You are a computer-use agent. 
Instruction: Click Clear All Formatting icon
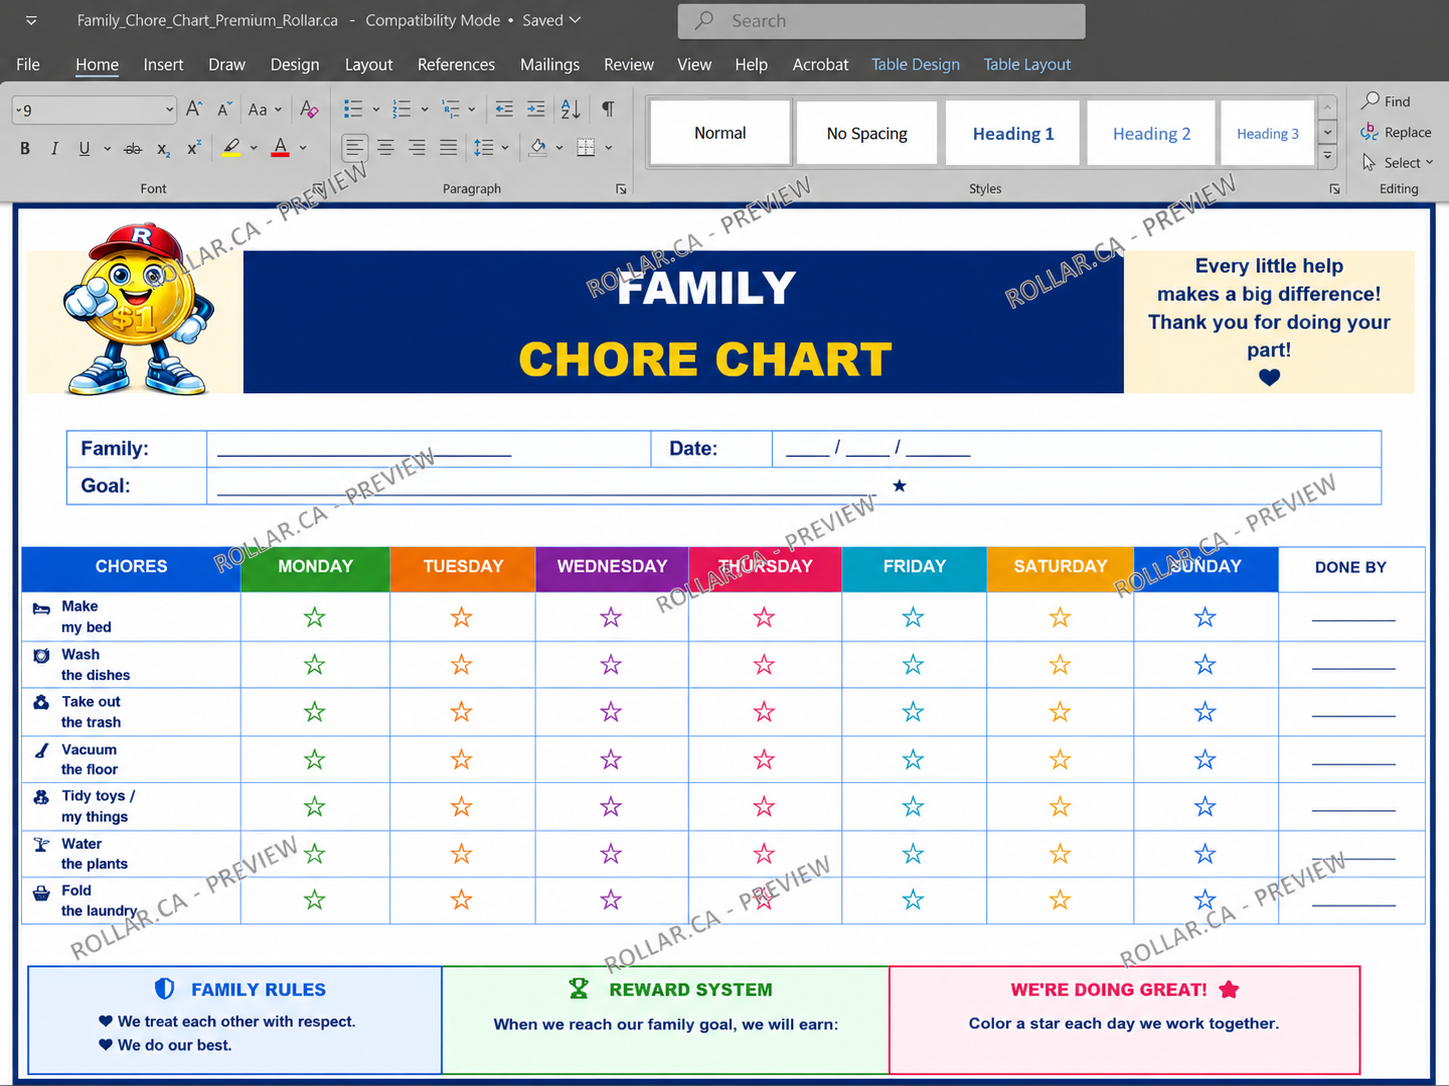(309, 109)
